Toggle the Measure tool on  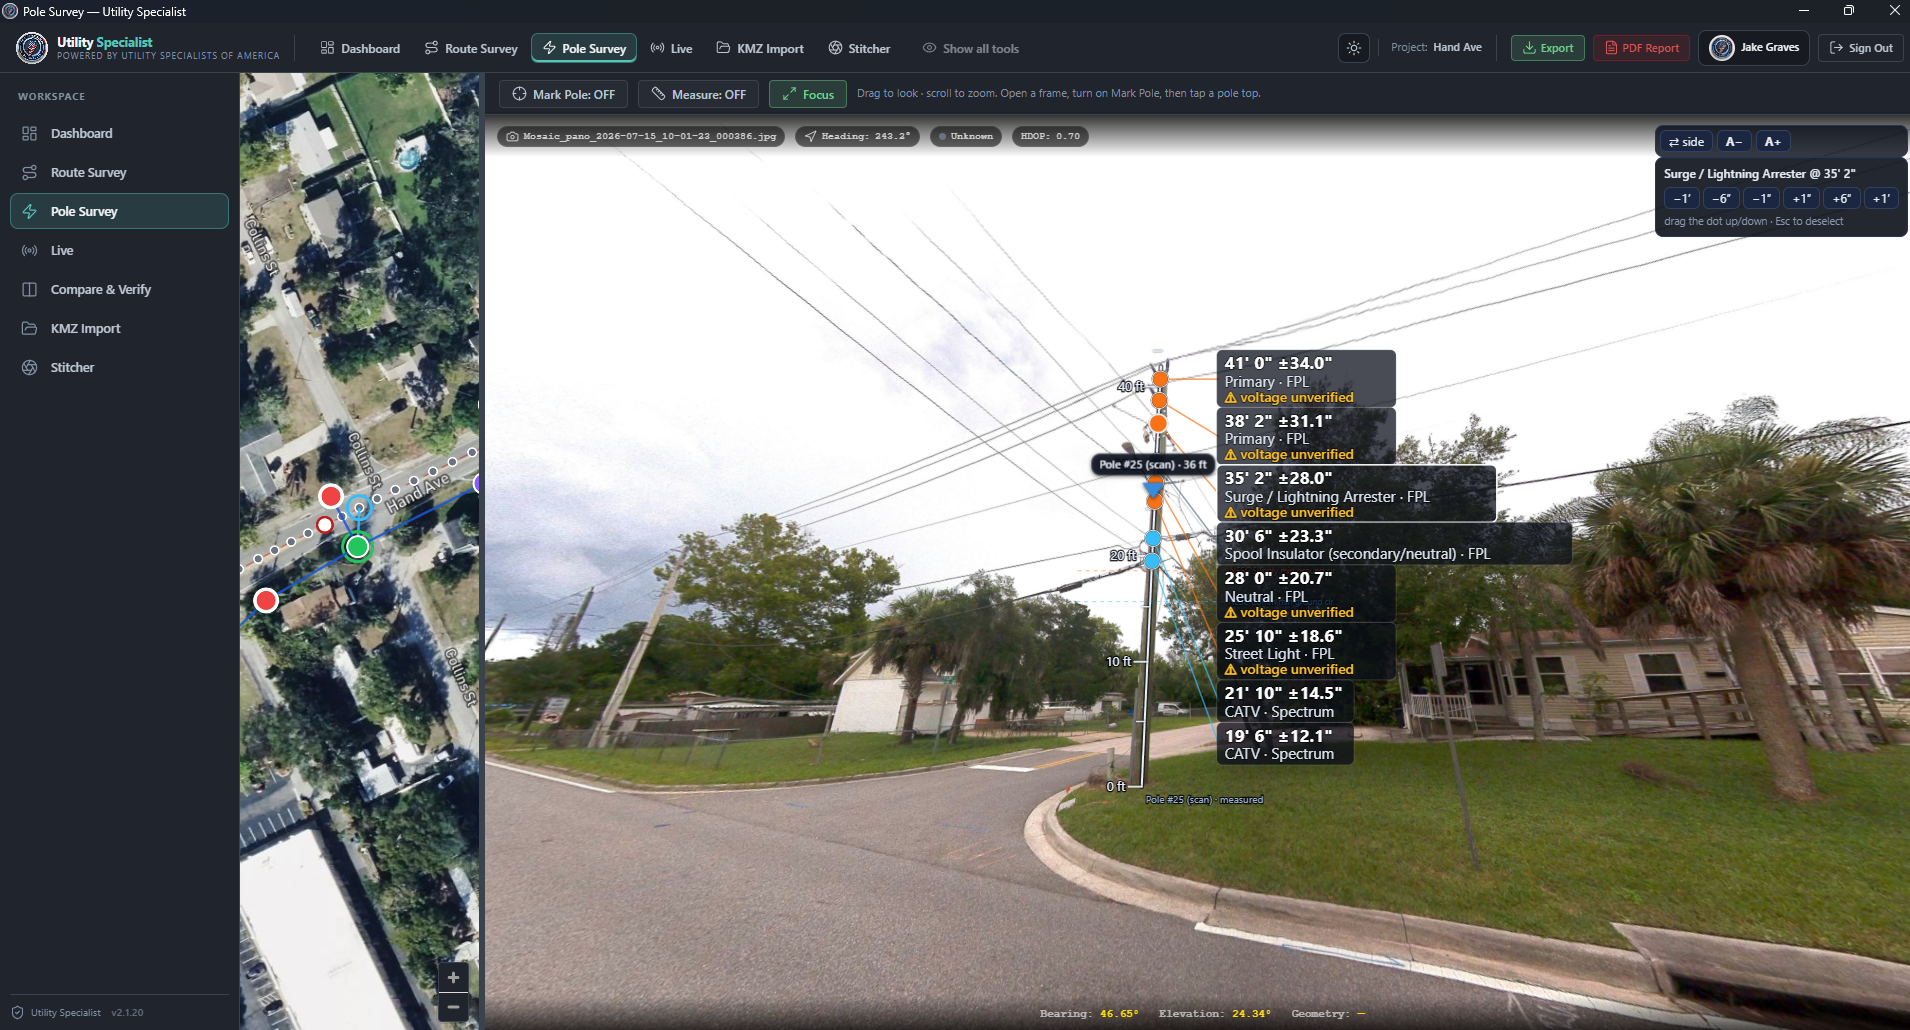pos(698,94)
